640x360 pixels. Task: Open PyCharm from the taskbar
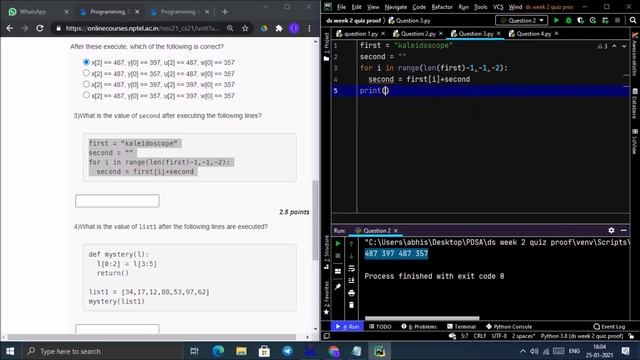point(380,351)
